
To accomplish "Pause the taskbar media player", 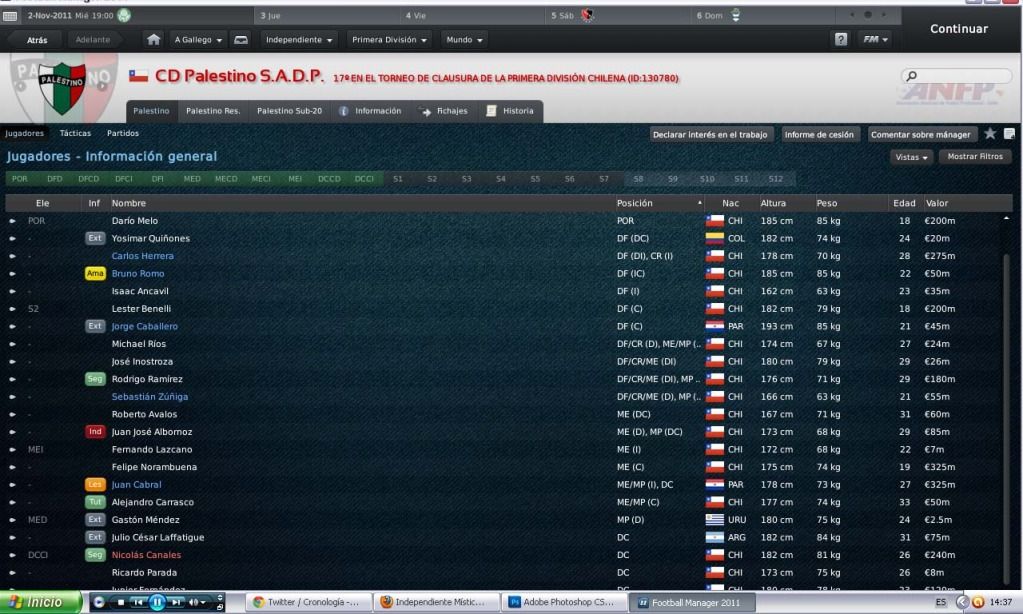I will (x=157, y=602).
